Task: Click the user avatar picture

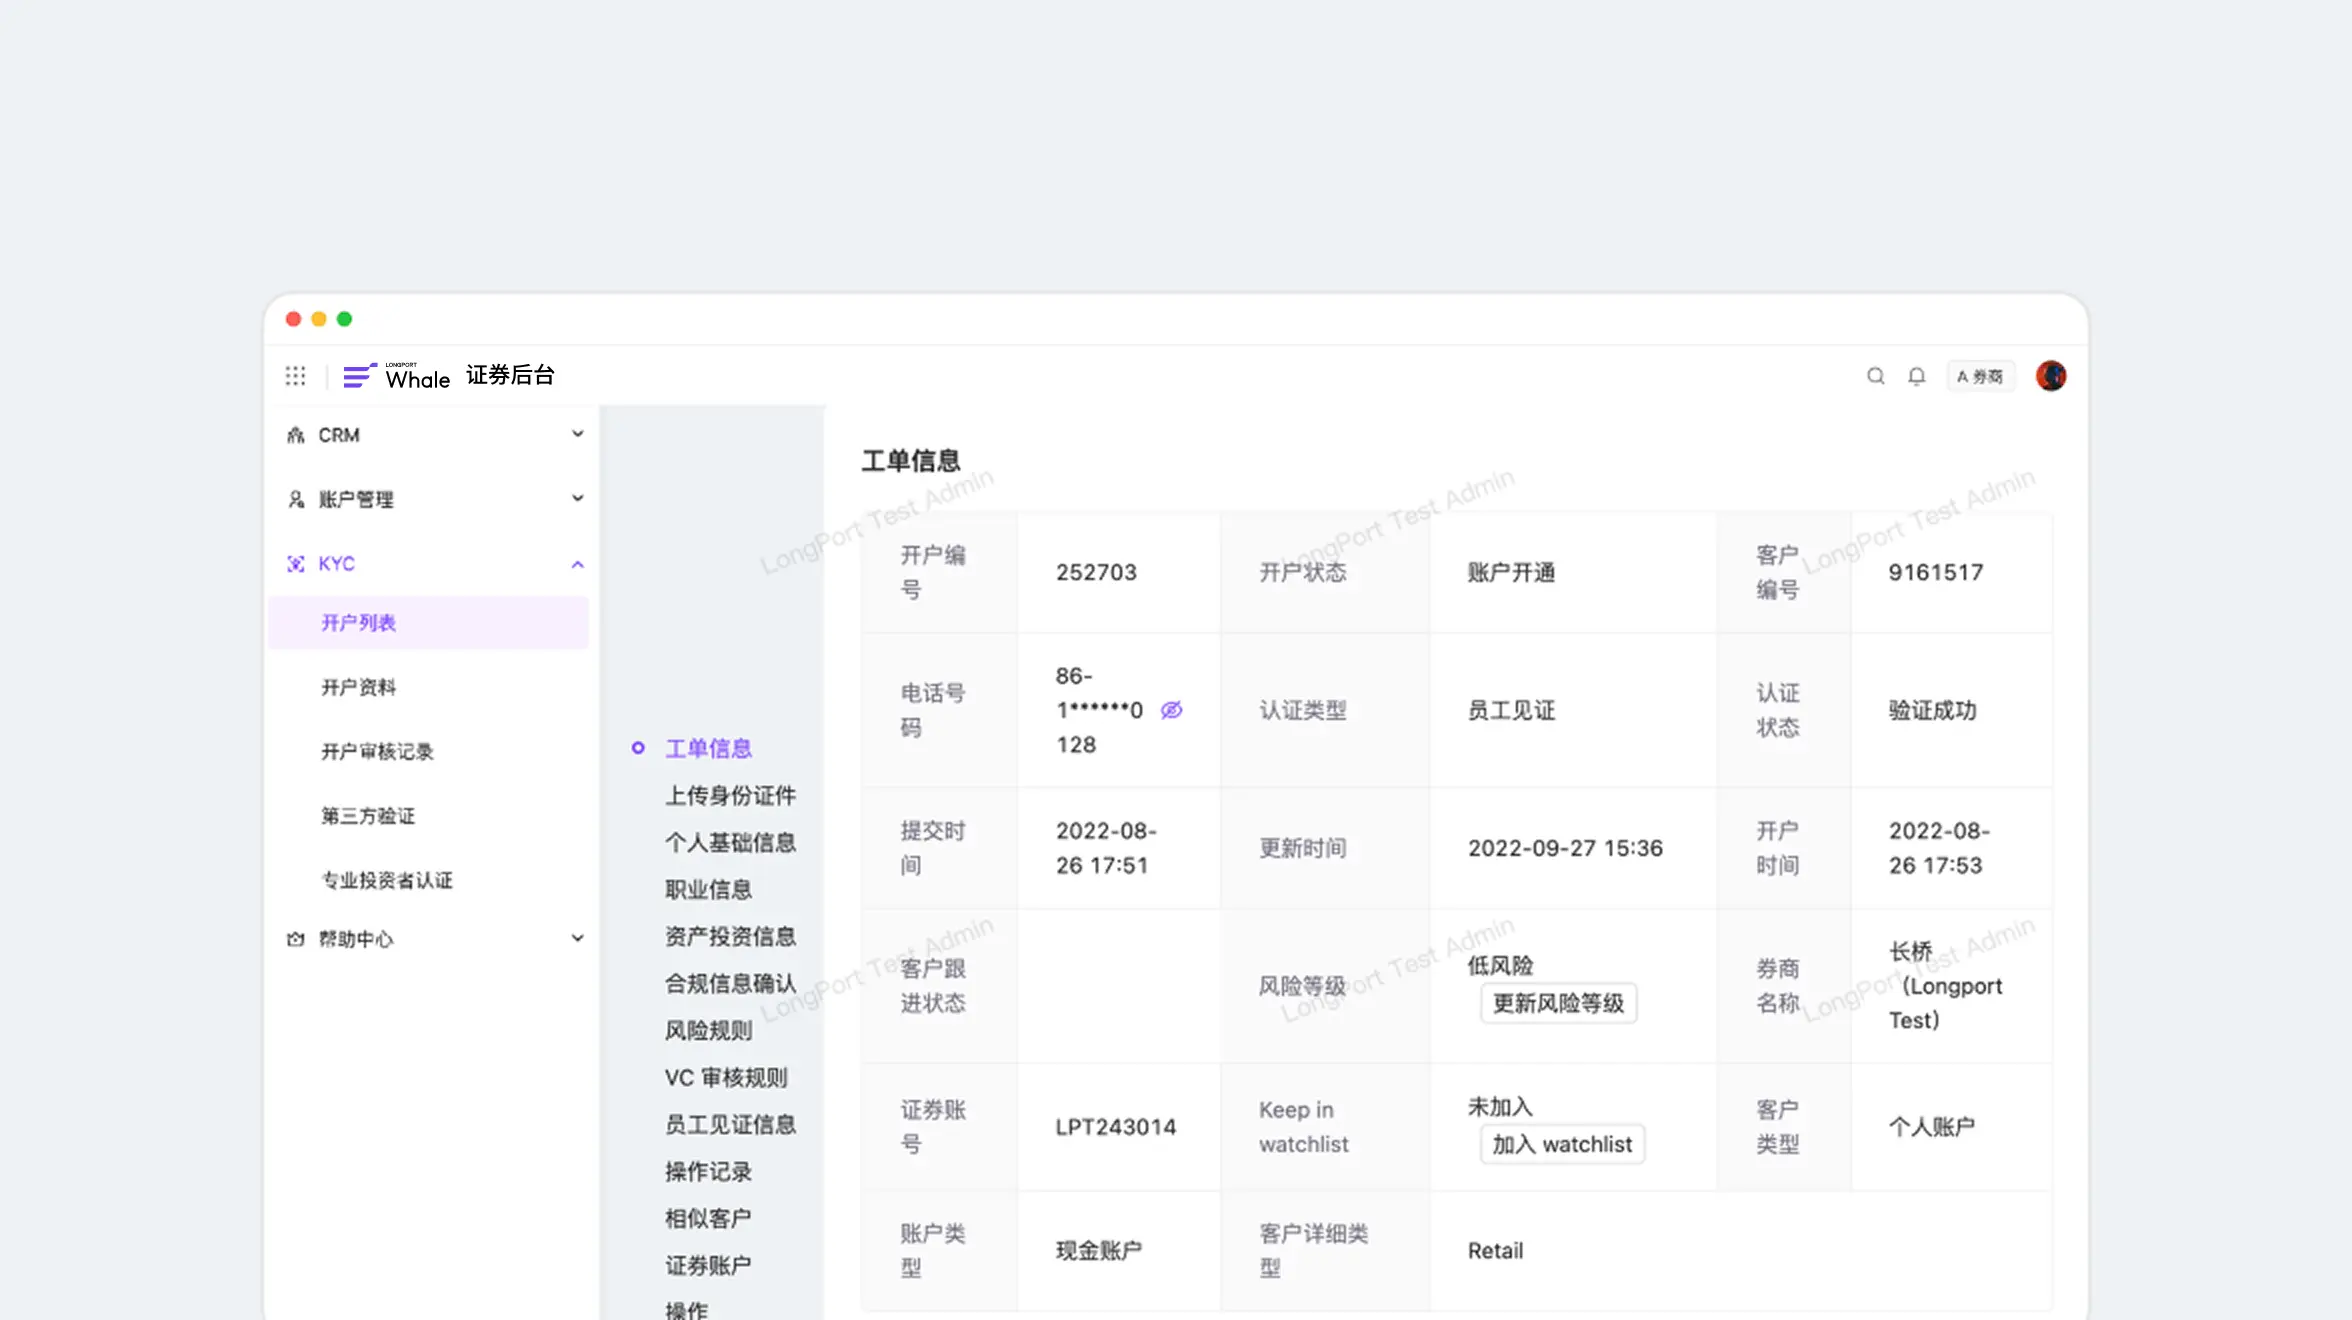Action: [x=2050, y=376]
